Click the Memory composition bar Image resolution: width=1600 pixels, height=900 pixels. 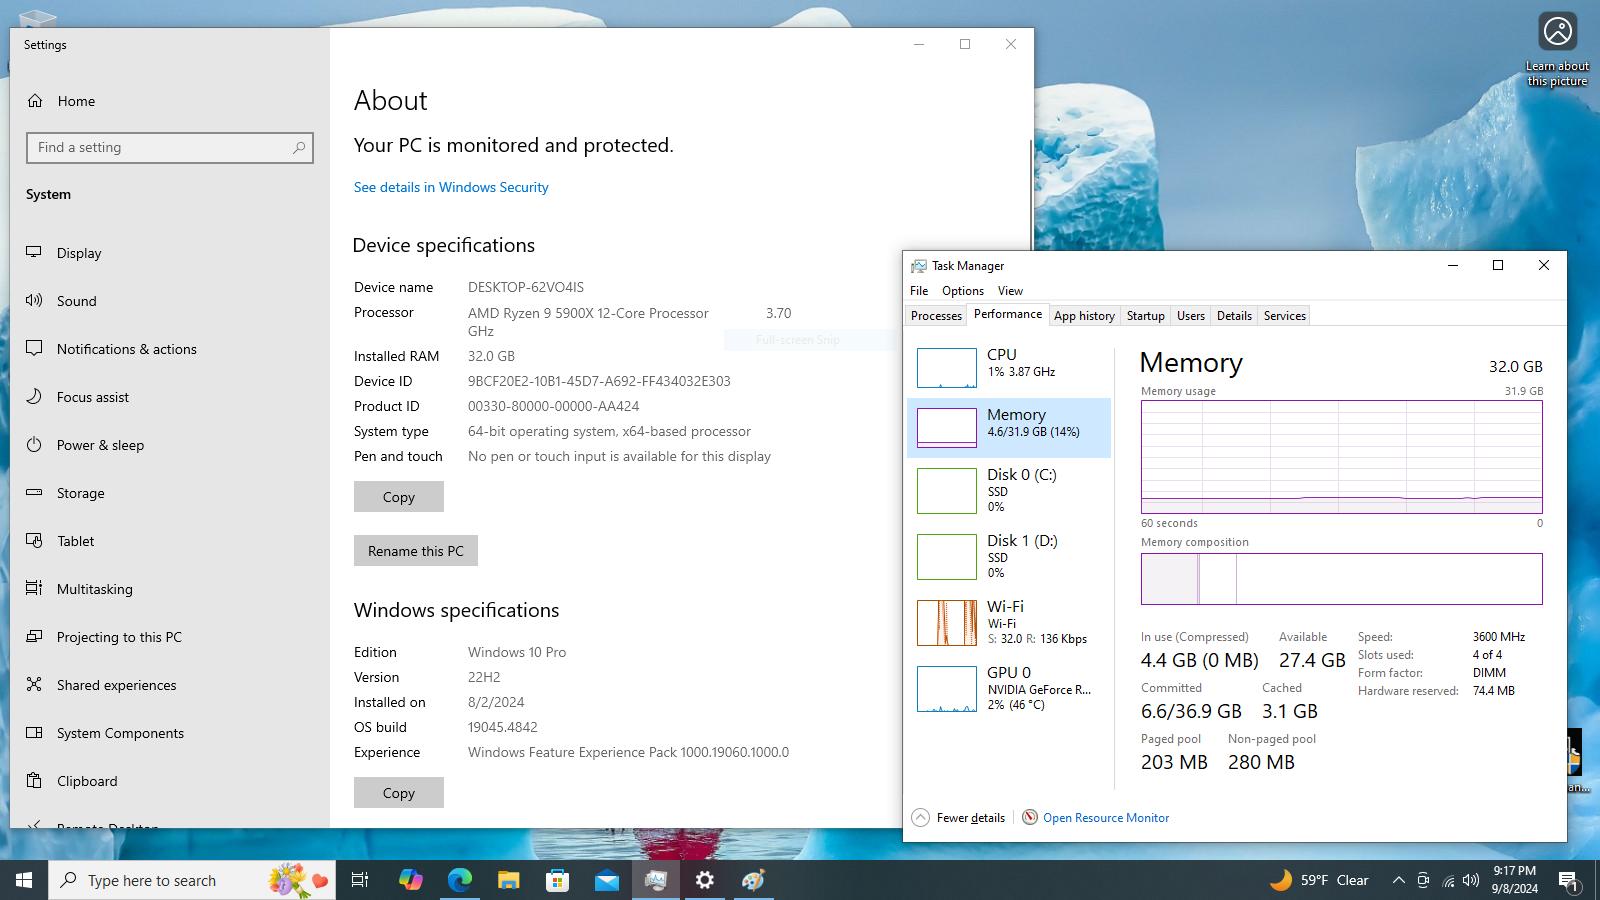click(x=1341, y=579)
